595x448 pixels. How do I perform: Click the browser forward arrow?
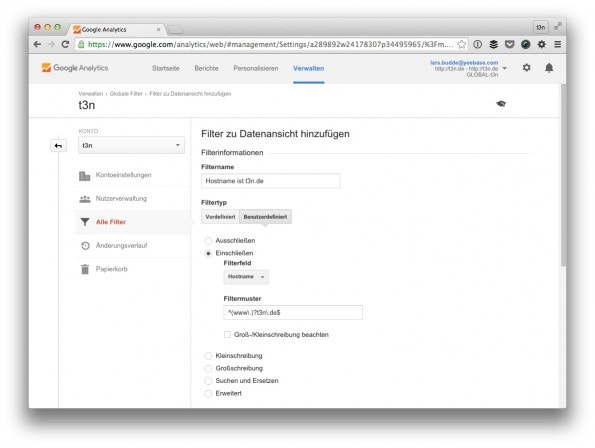point(51,44)
